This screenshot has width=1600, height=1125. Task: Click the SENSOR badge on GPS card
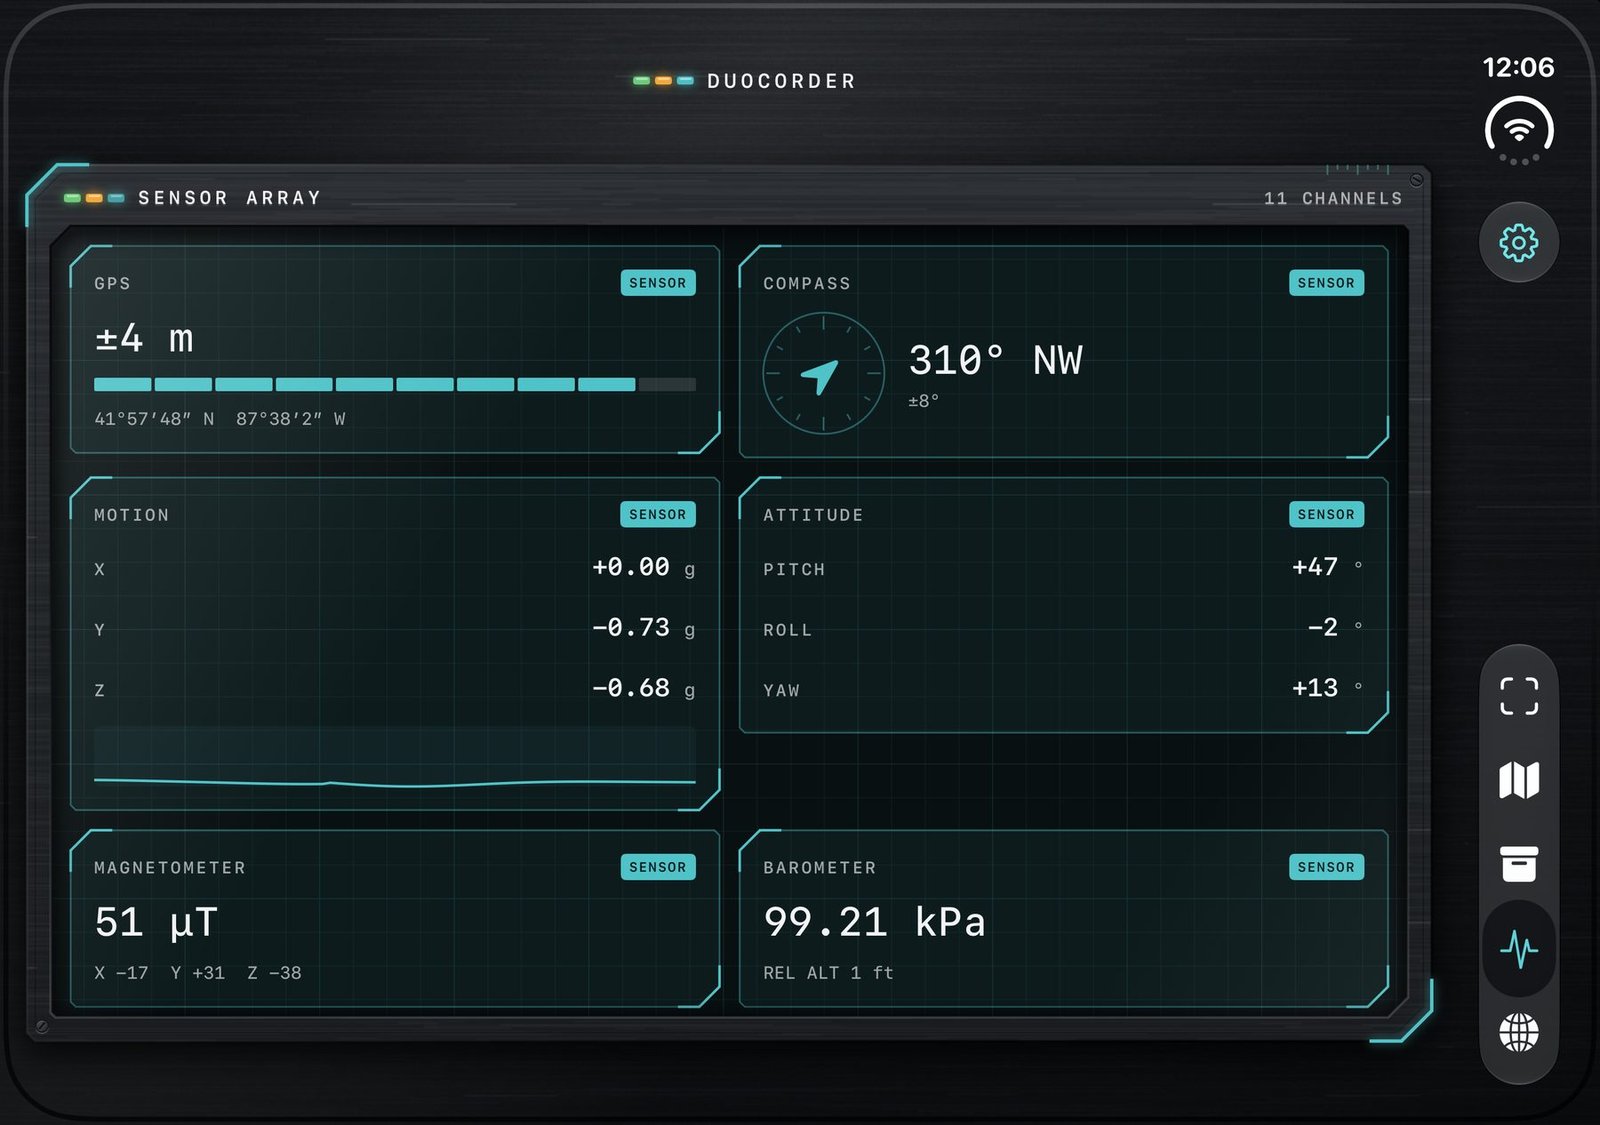coord(657,283)
